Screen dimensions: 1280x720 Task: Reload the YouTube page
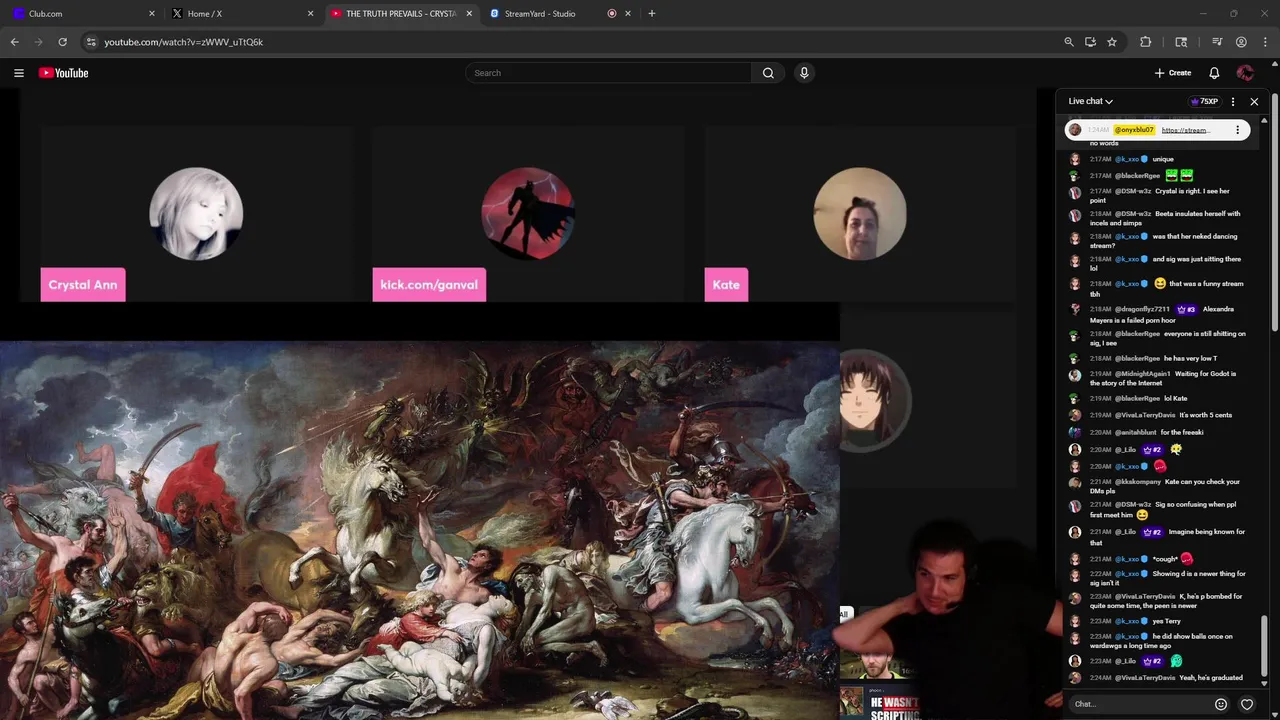tap(62, 42)
